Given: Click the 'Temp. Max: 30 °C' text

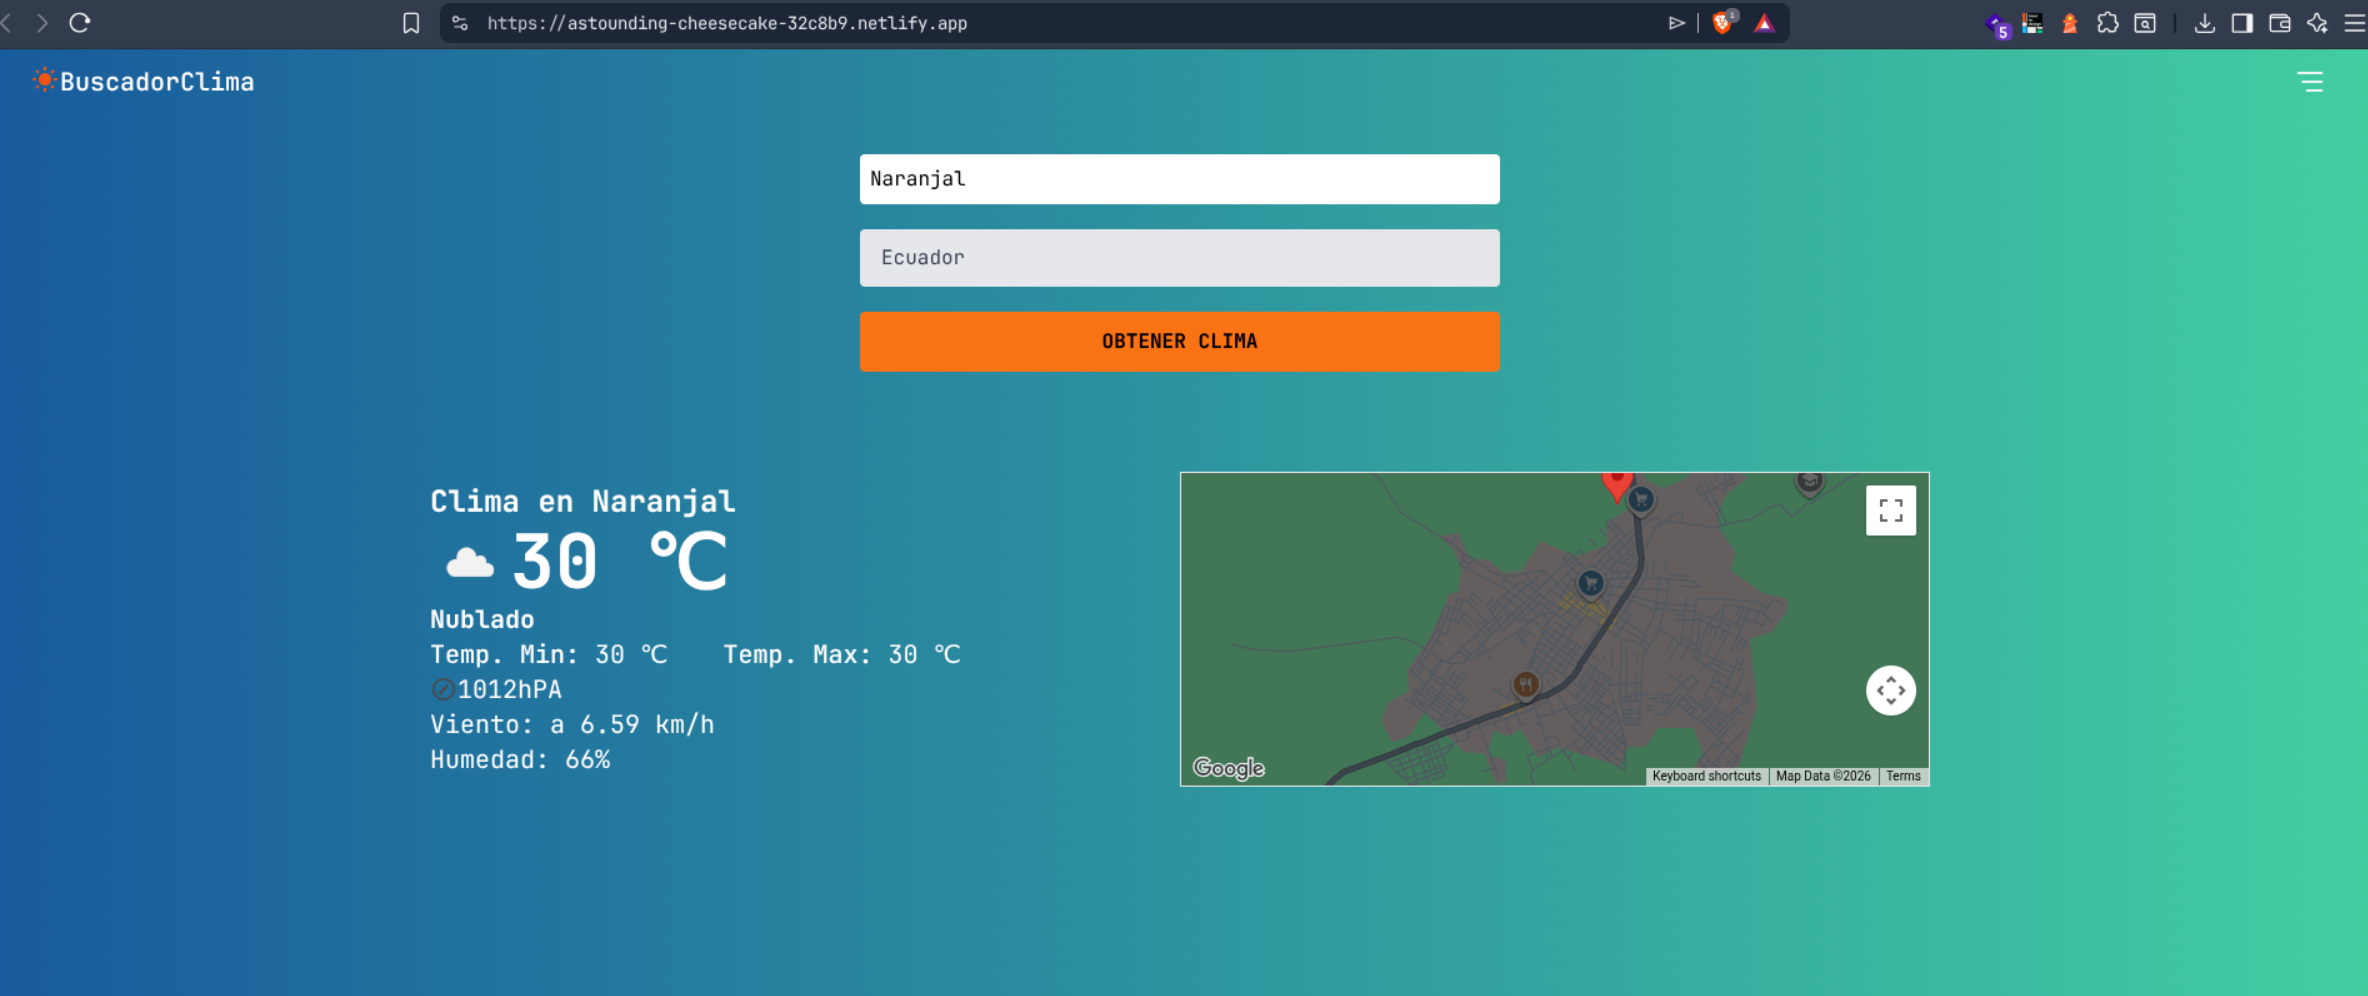Looking at the screenshot, I should click(842, 655).
